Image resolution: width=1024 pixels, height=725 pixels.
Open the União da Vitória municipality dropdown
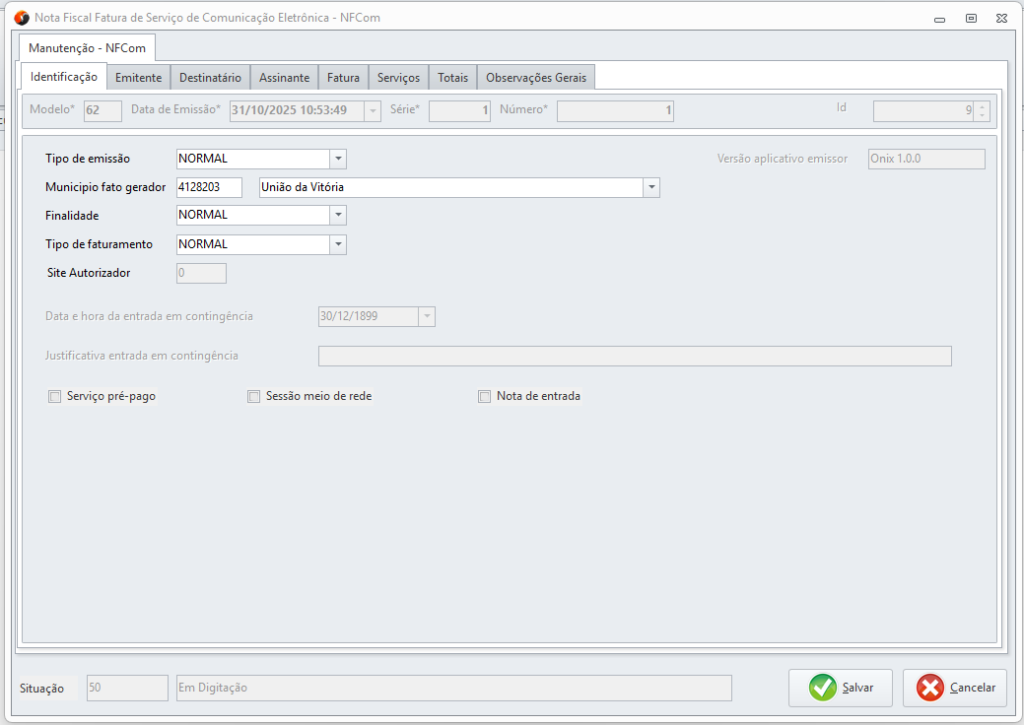(651, 187)
